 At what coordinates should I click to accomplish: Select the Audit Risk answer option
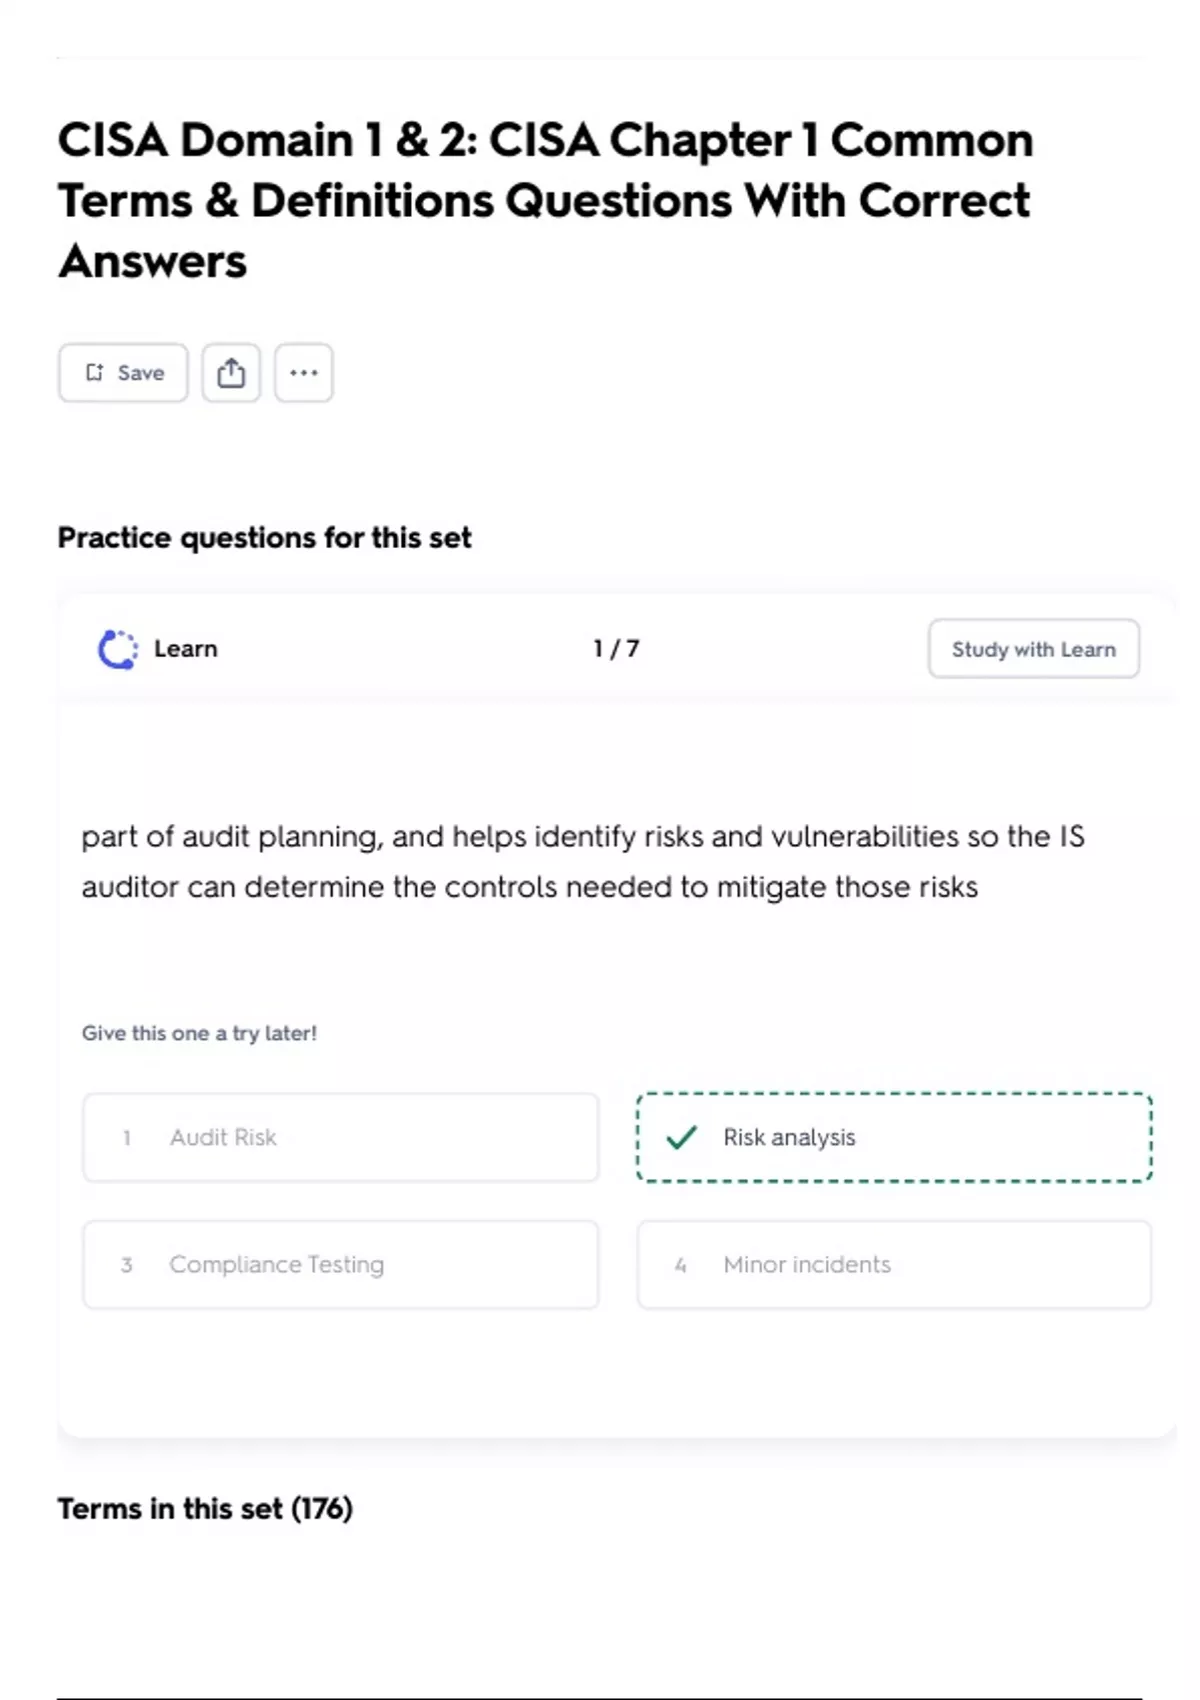[341, 1137]
